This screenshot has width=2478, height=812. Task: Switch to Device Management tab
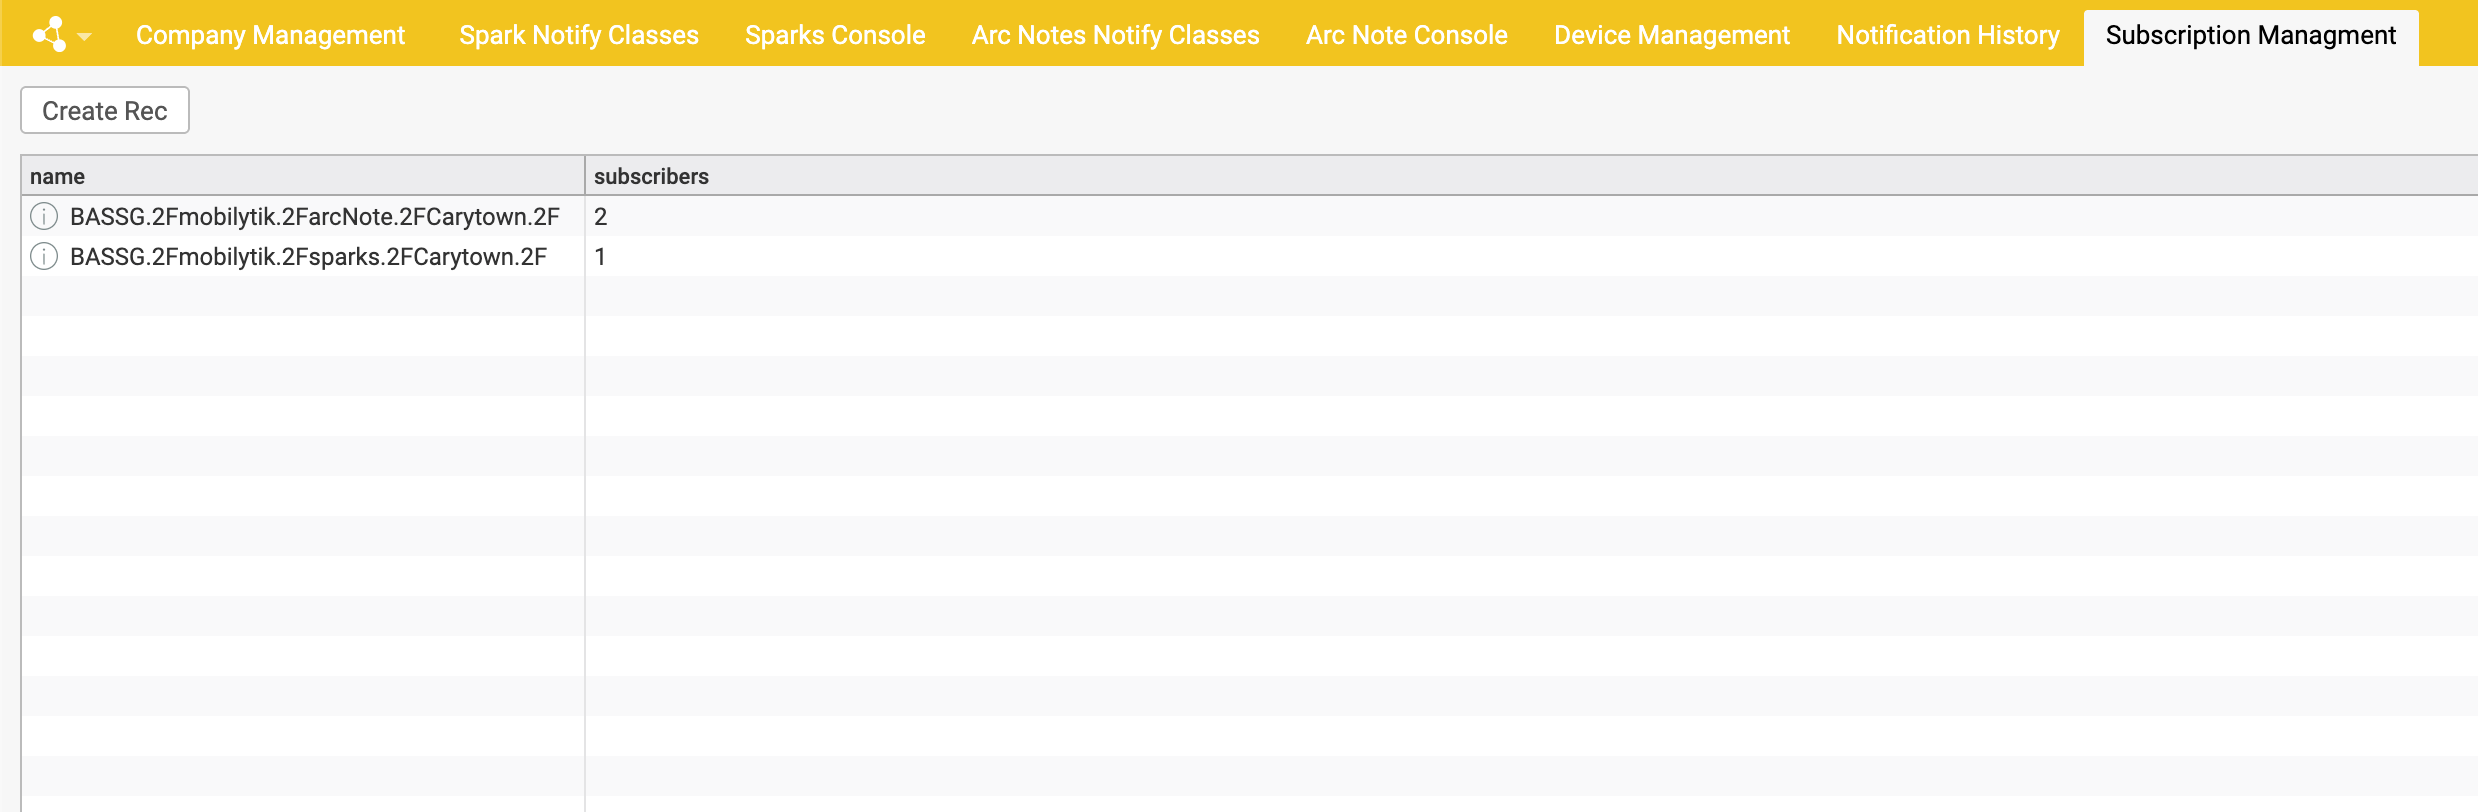pyautogui.click(x=1671, y=35)
